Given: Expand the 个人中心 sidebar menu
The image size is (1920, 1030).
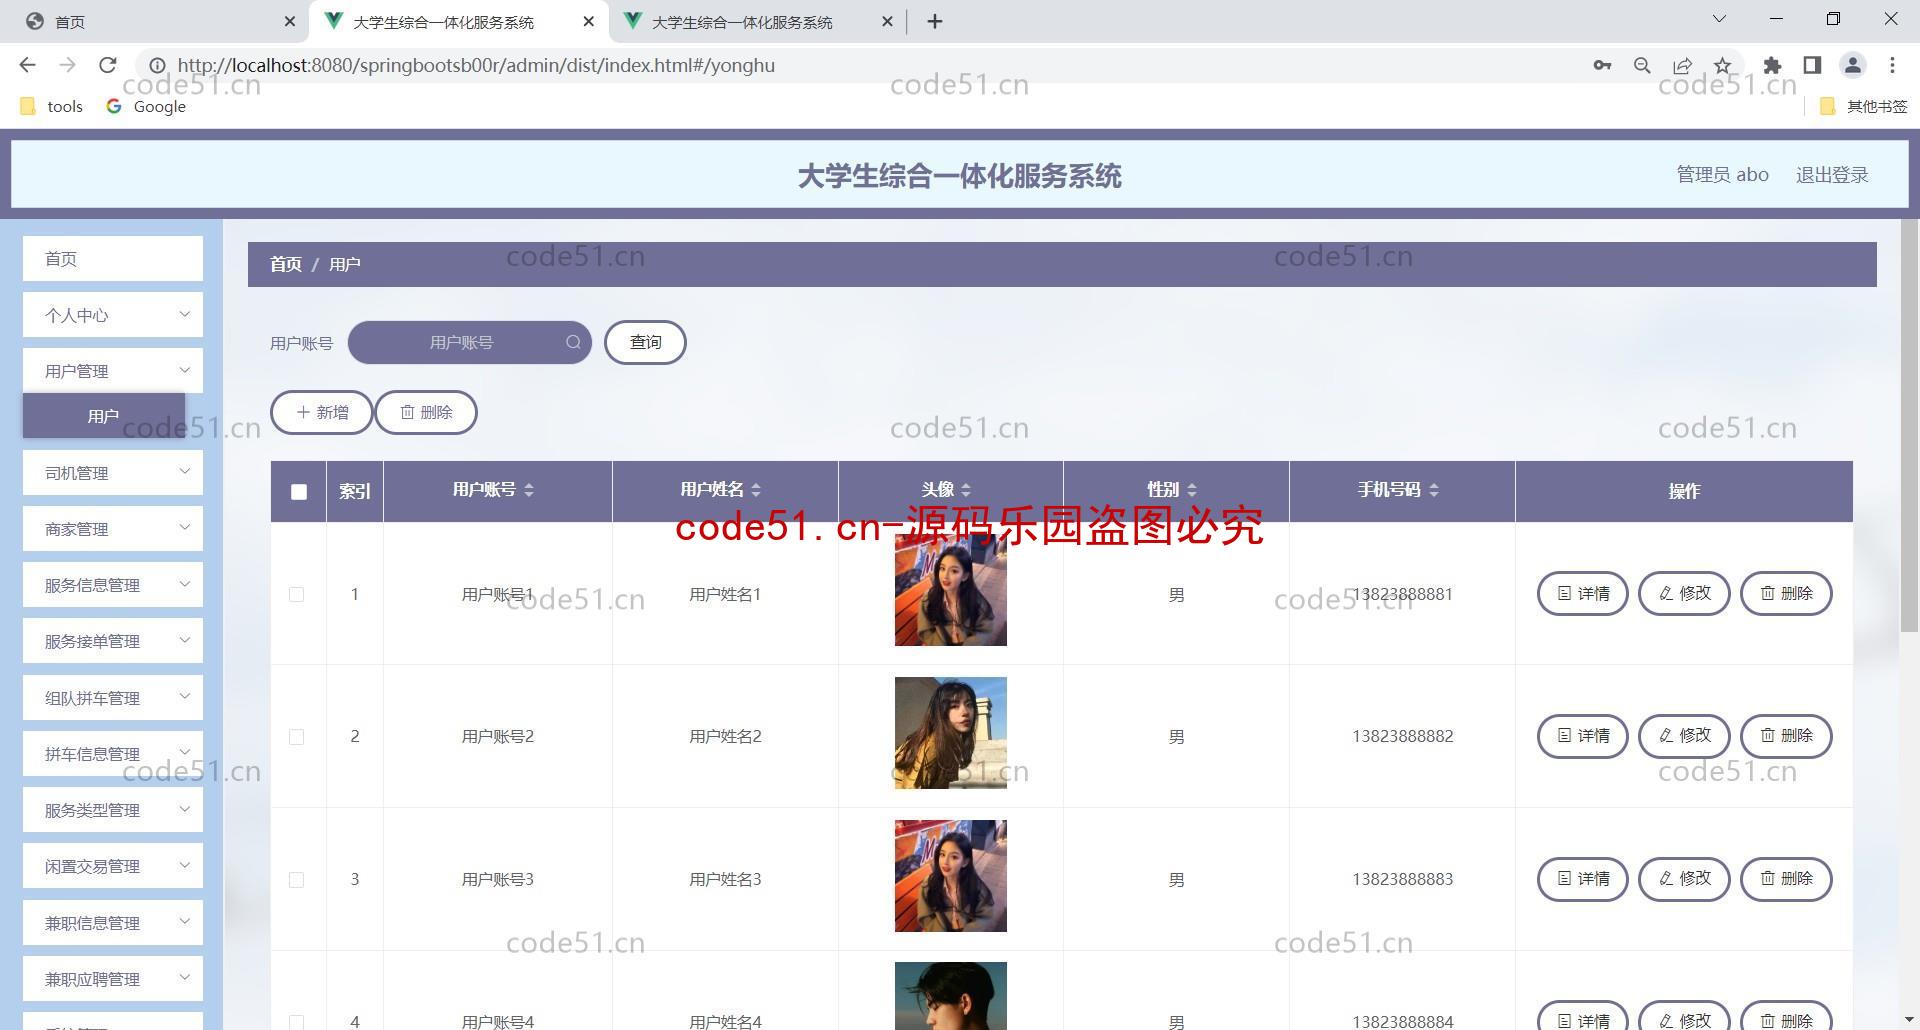Looking at the screenshot, I should tap(113, 315).
